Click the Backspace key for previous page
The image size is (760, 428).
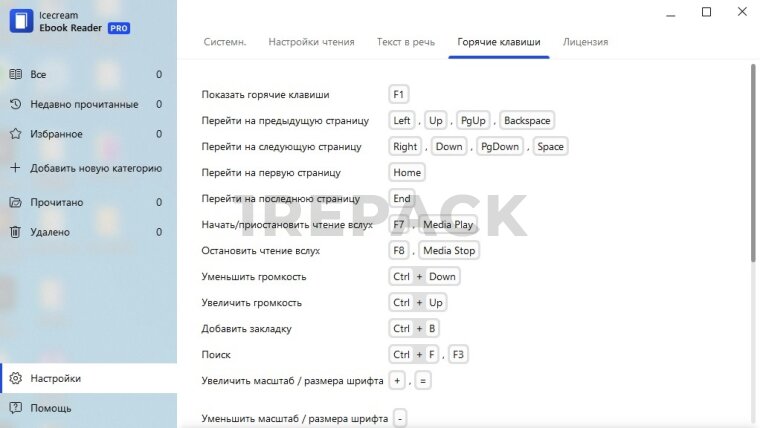[x=526, y=120]
